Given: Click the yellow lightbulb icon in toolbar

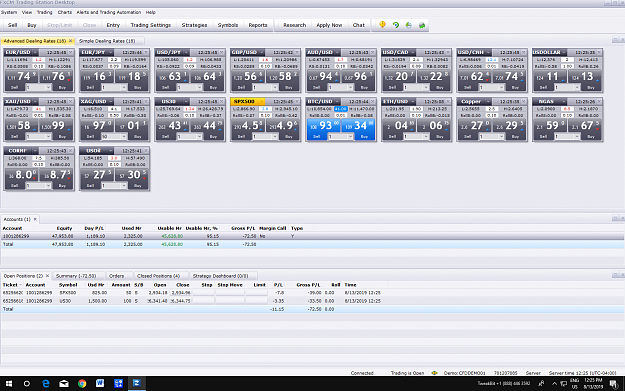Looking at the screenshot, I should click(x=382, y=25).
